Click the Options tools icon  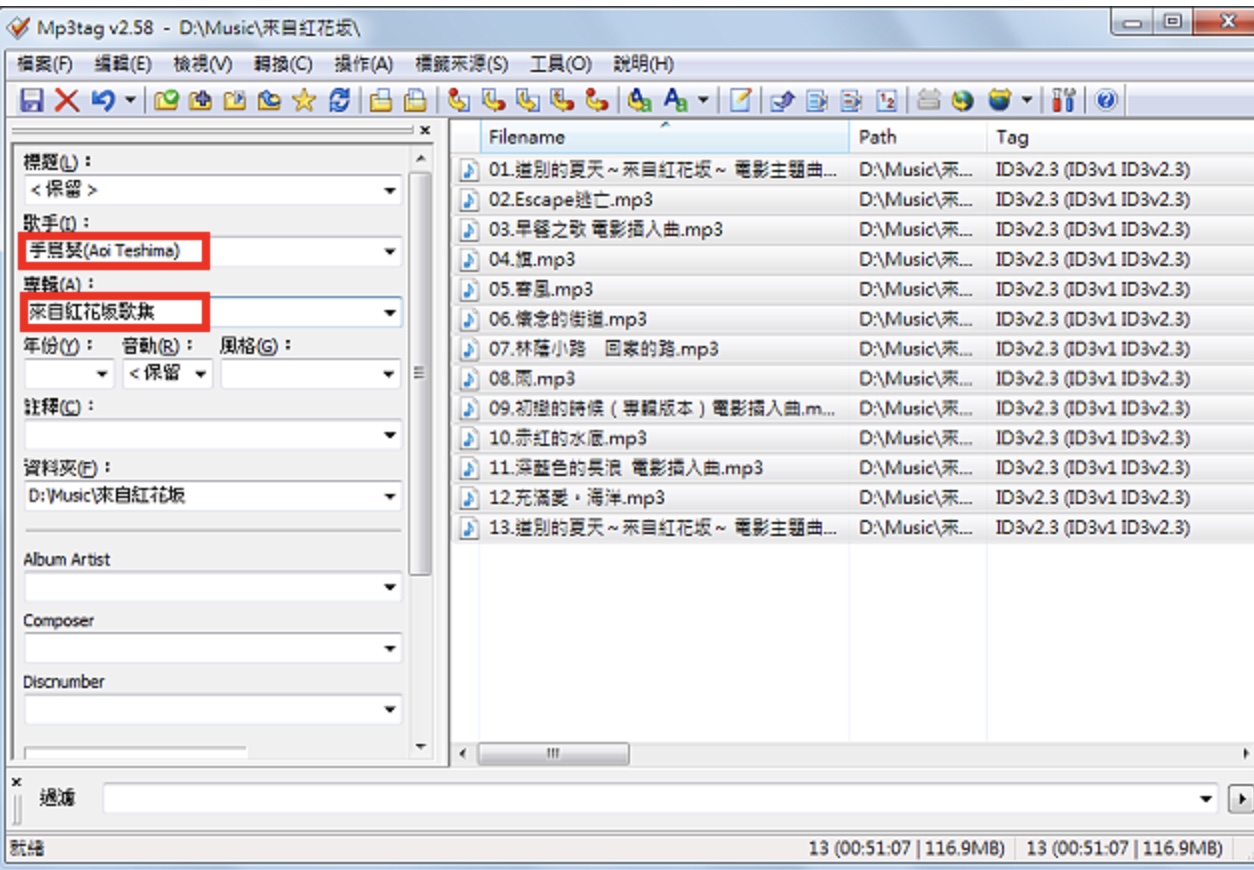pos(1064,100)
